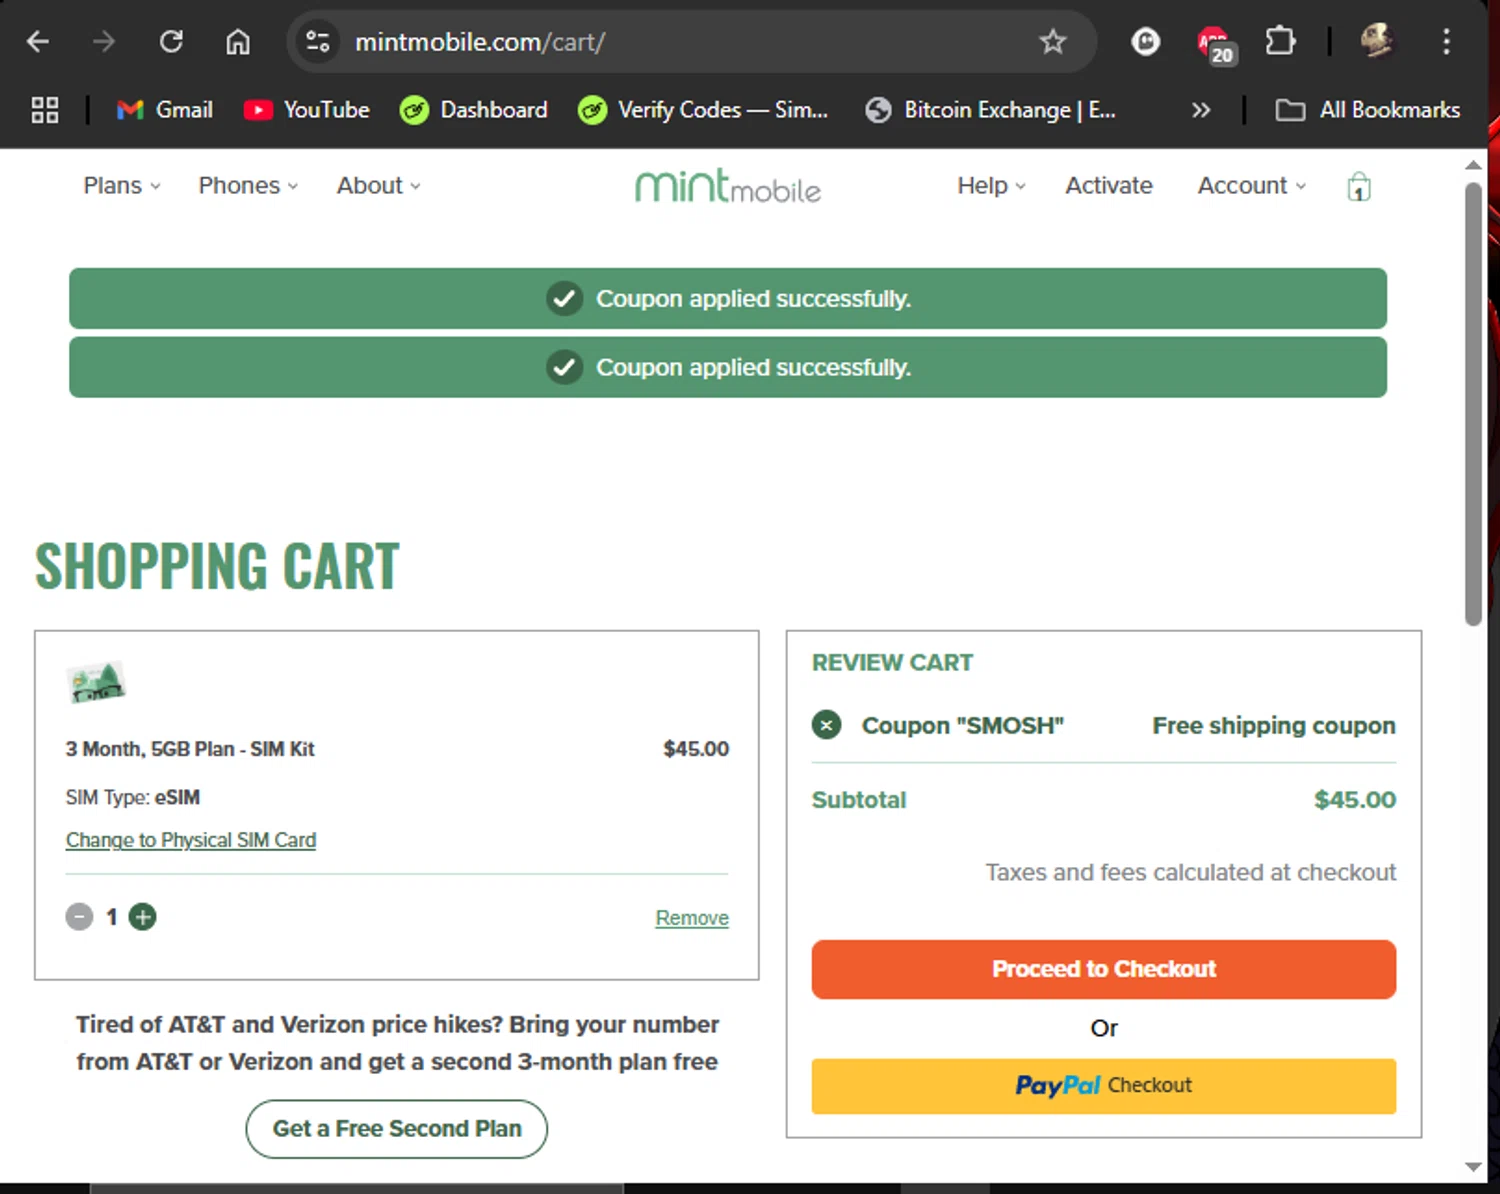This screenshot has height=1194, width=1500.
Task: Click Change to Physical SIM Card link
Action: point(191,840)
